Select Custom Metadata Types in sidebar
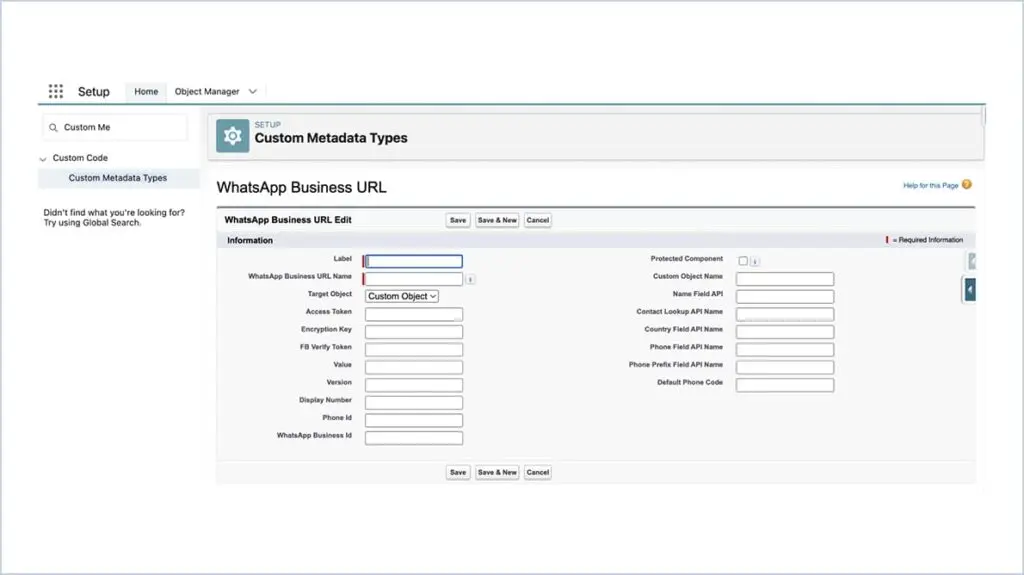Screen dimensions: 1024x575 118,178
